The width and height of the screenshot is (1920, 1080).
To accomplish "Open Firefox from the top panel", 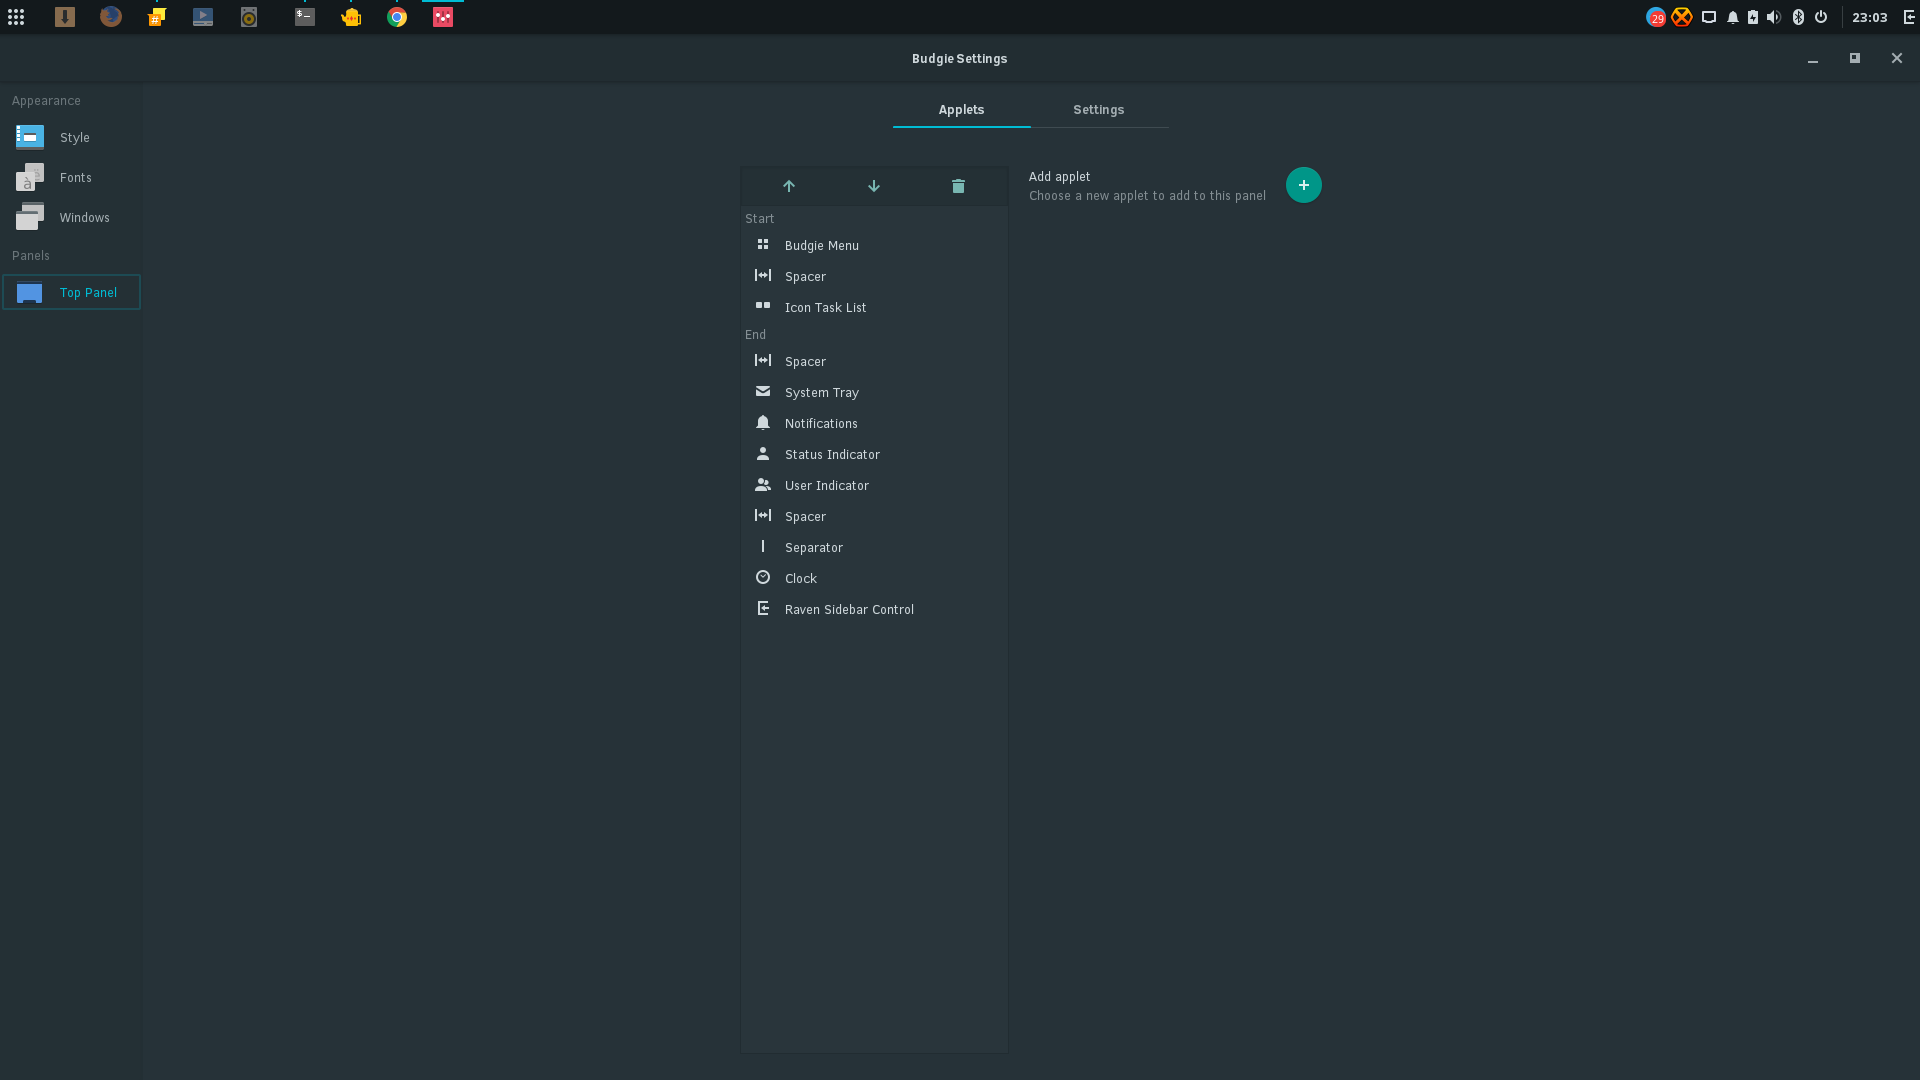I will click(x=111, y=17).
